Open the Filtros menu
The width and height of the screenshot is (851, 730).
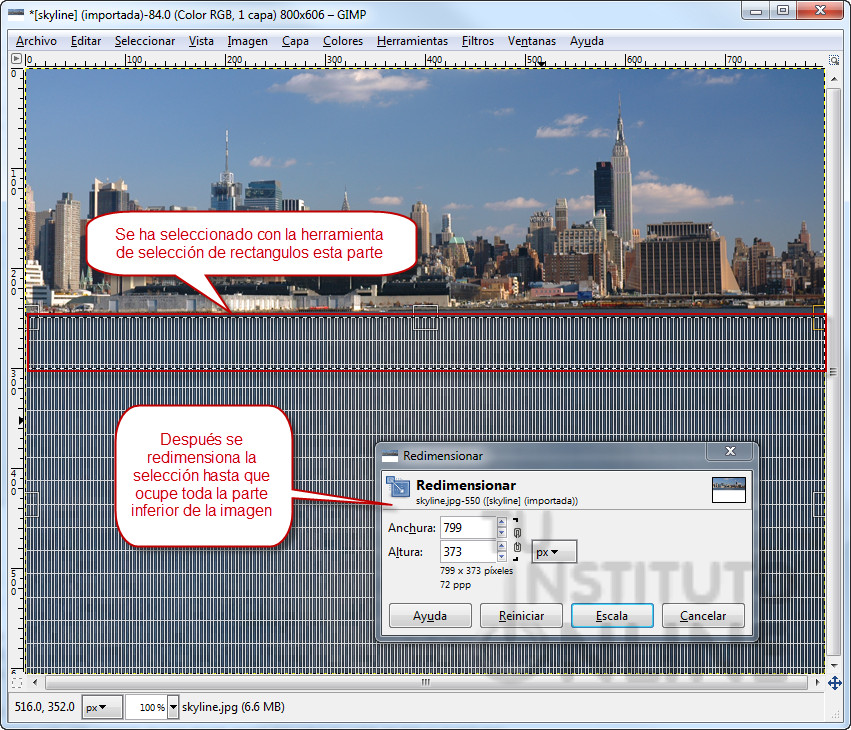[x=477, y=41]
